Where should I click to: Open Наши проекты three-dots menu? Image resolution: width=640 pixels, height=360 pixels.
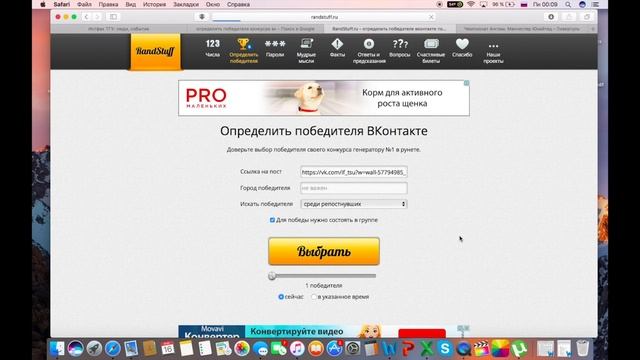pyautogui.click(x=493, y=52)
